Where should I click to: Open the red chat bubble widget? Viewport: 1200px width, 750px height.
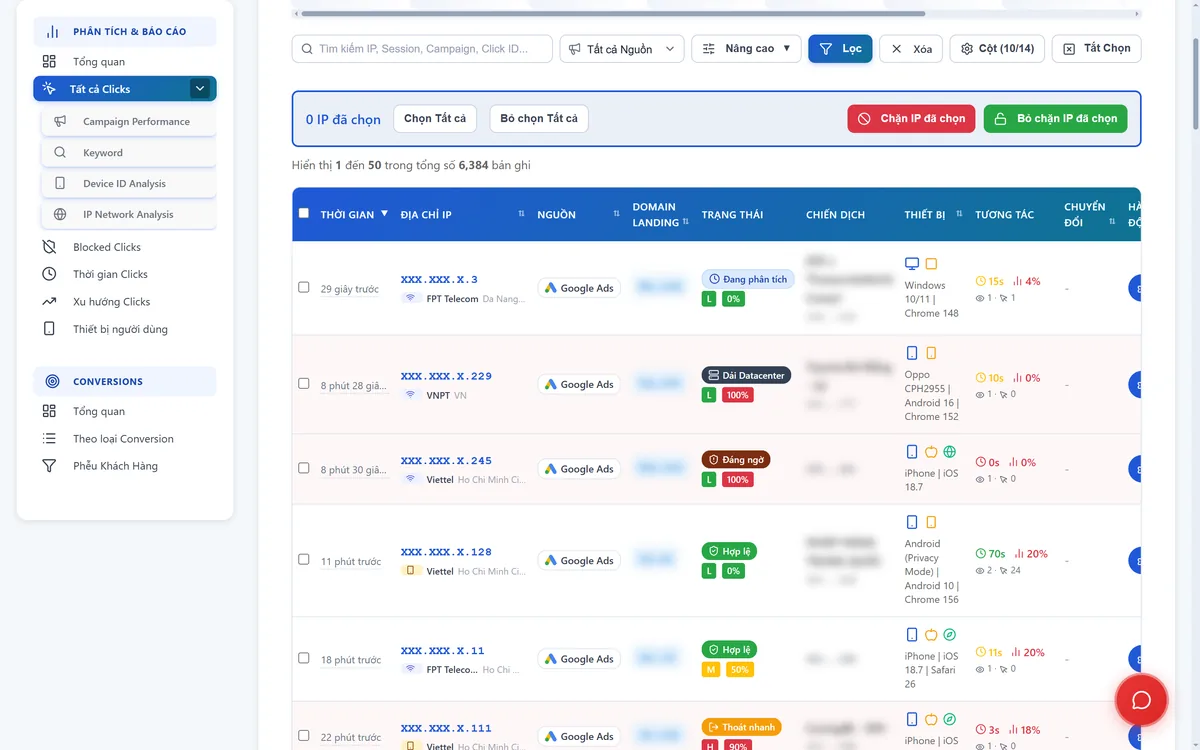tap(1141, 700)
